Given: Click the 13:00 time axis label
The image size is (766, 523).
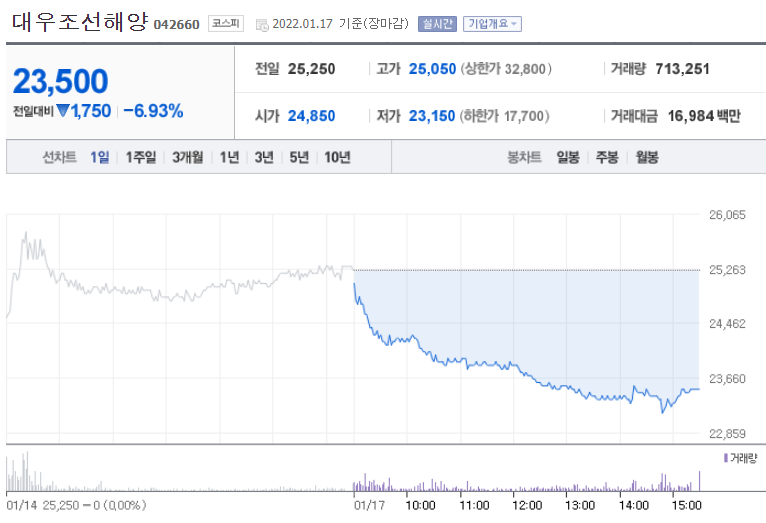Looking at the screenshot, I should pos(580,505).
